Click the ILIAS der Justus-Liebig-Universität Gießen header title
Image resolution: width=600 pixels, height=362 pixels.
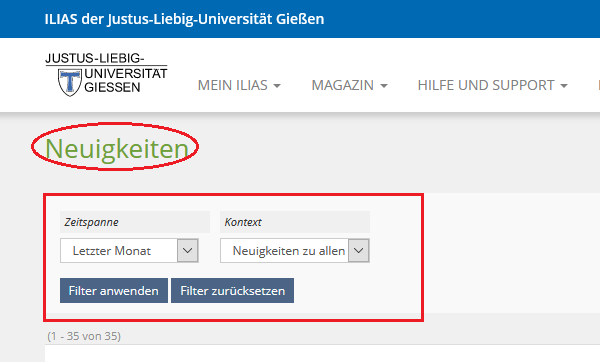(x=184, y=19)
